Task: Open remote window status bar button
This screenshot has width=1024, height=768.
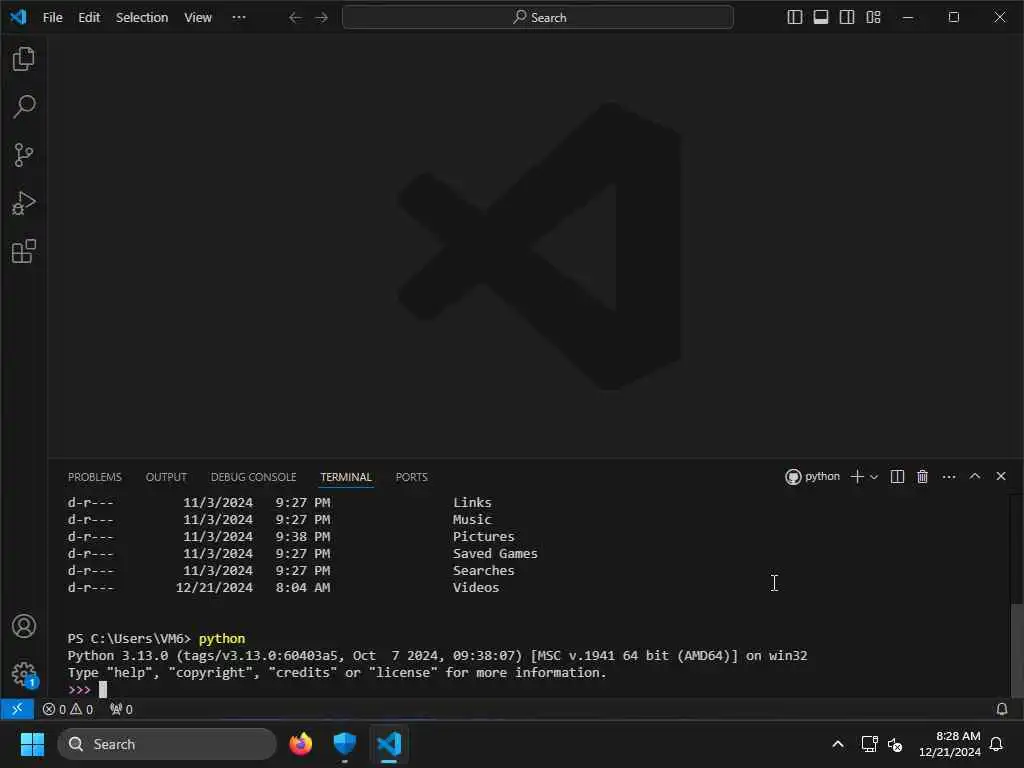Action: point(17,709)
